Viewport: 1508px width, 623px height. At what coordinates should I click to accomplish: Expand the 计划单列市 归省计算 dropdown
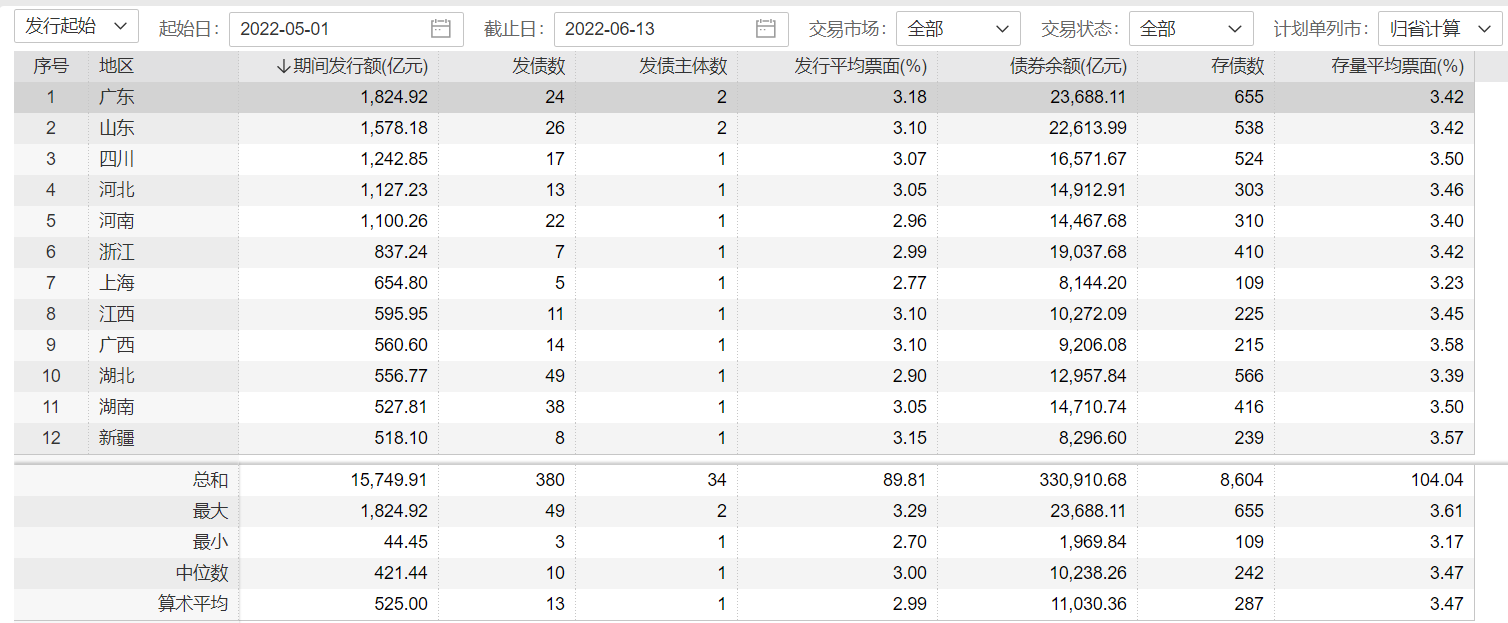click(x=1439, y=29)
